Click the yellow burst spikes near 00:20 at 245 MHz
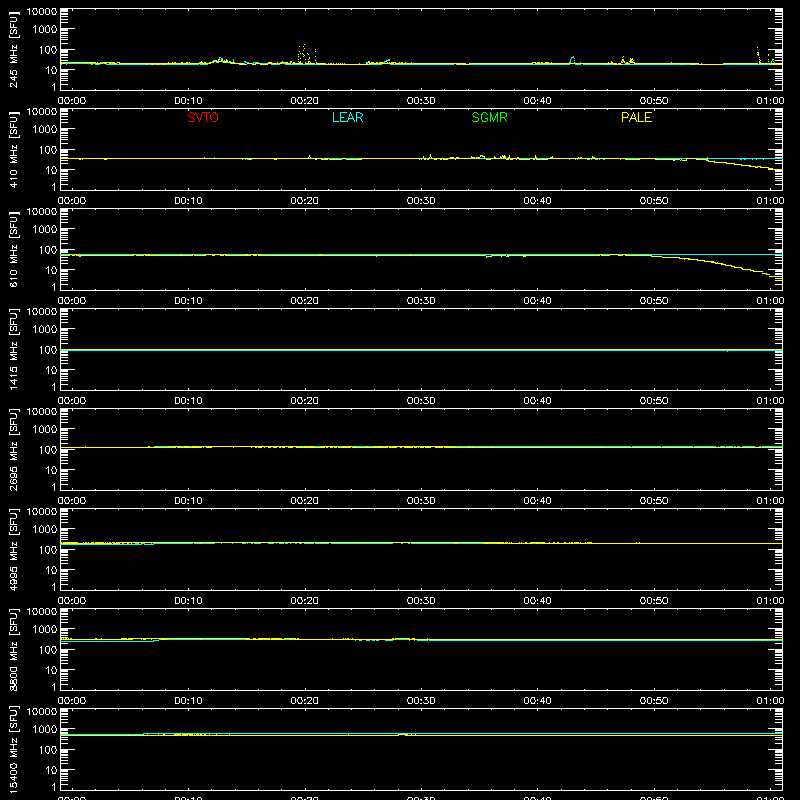Image resolution: width=800 pixels, height=800 pixels. [306, 54]
